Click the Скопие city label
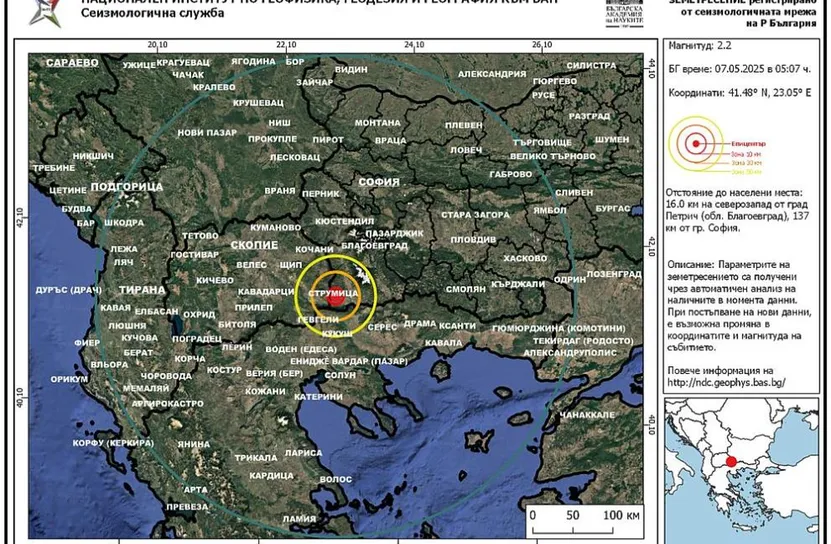This screenshot has width=831, height=544. 254,245
